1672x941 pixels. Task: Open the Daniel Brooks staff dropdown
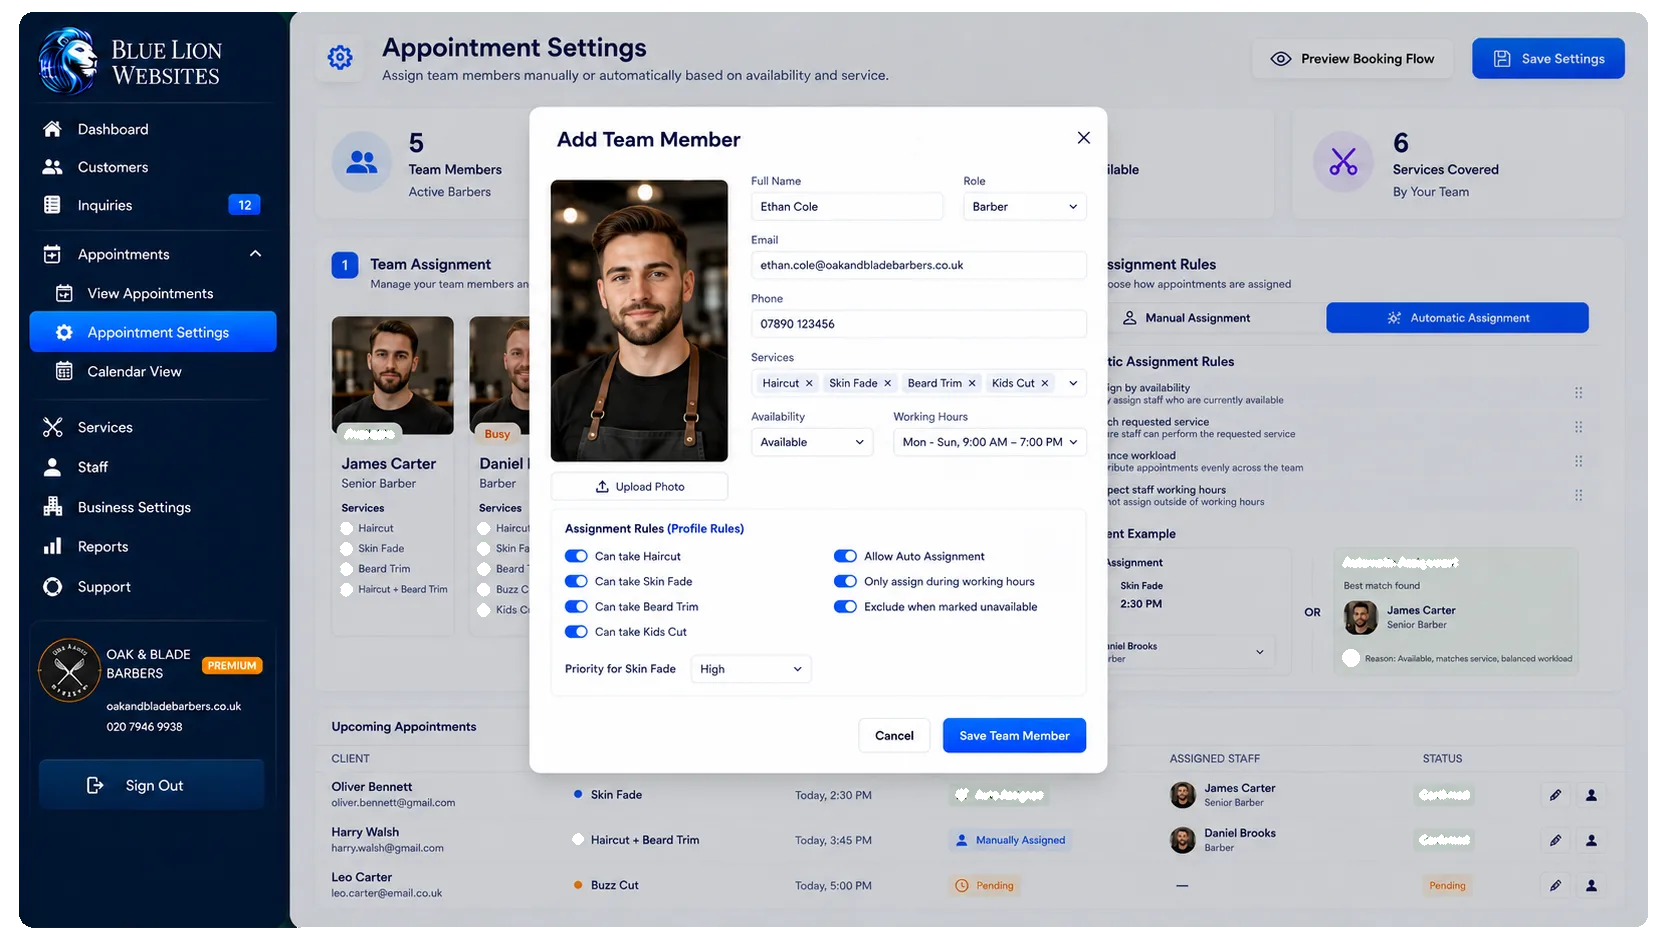[1259, 652]
